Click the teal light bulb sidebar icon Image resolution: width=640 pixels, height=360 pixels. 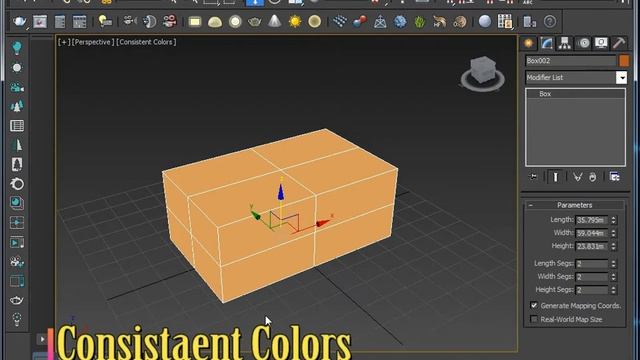tap(17, 48)
